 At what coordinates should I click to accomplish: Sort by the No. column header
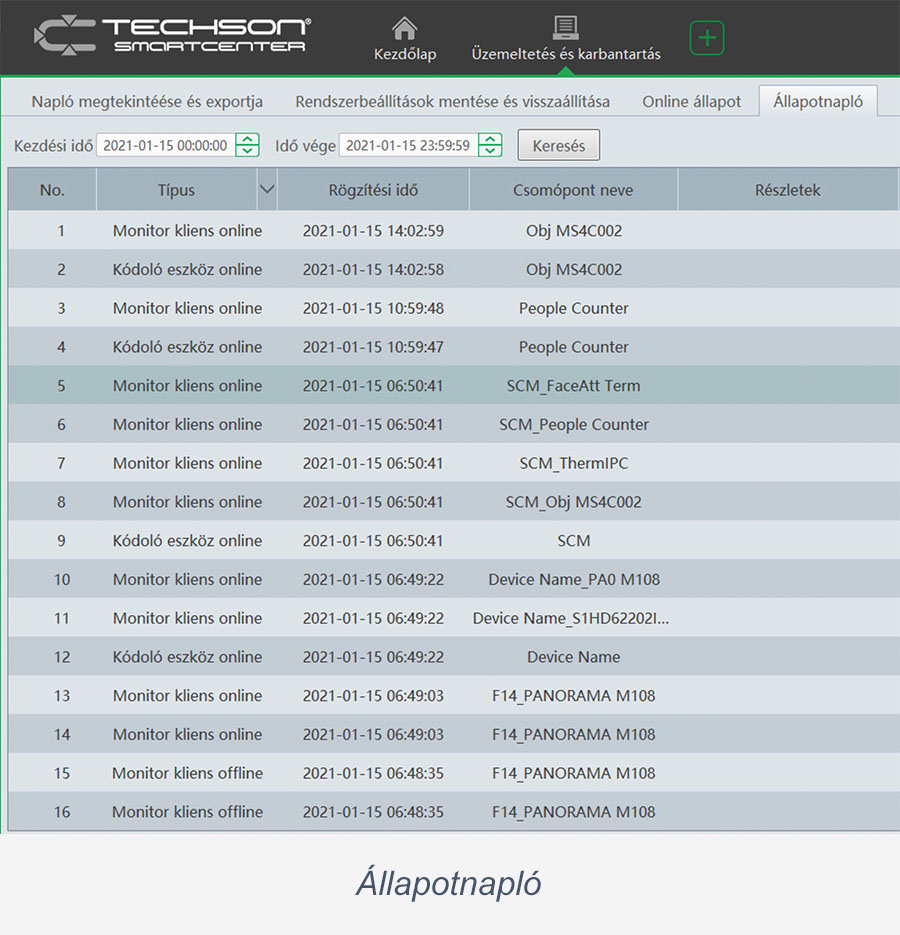[x=52, y=190]
